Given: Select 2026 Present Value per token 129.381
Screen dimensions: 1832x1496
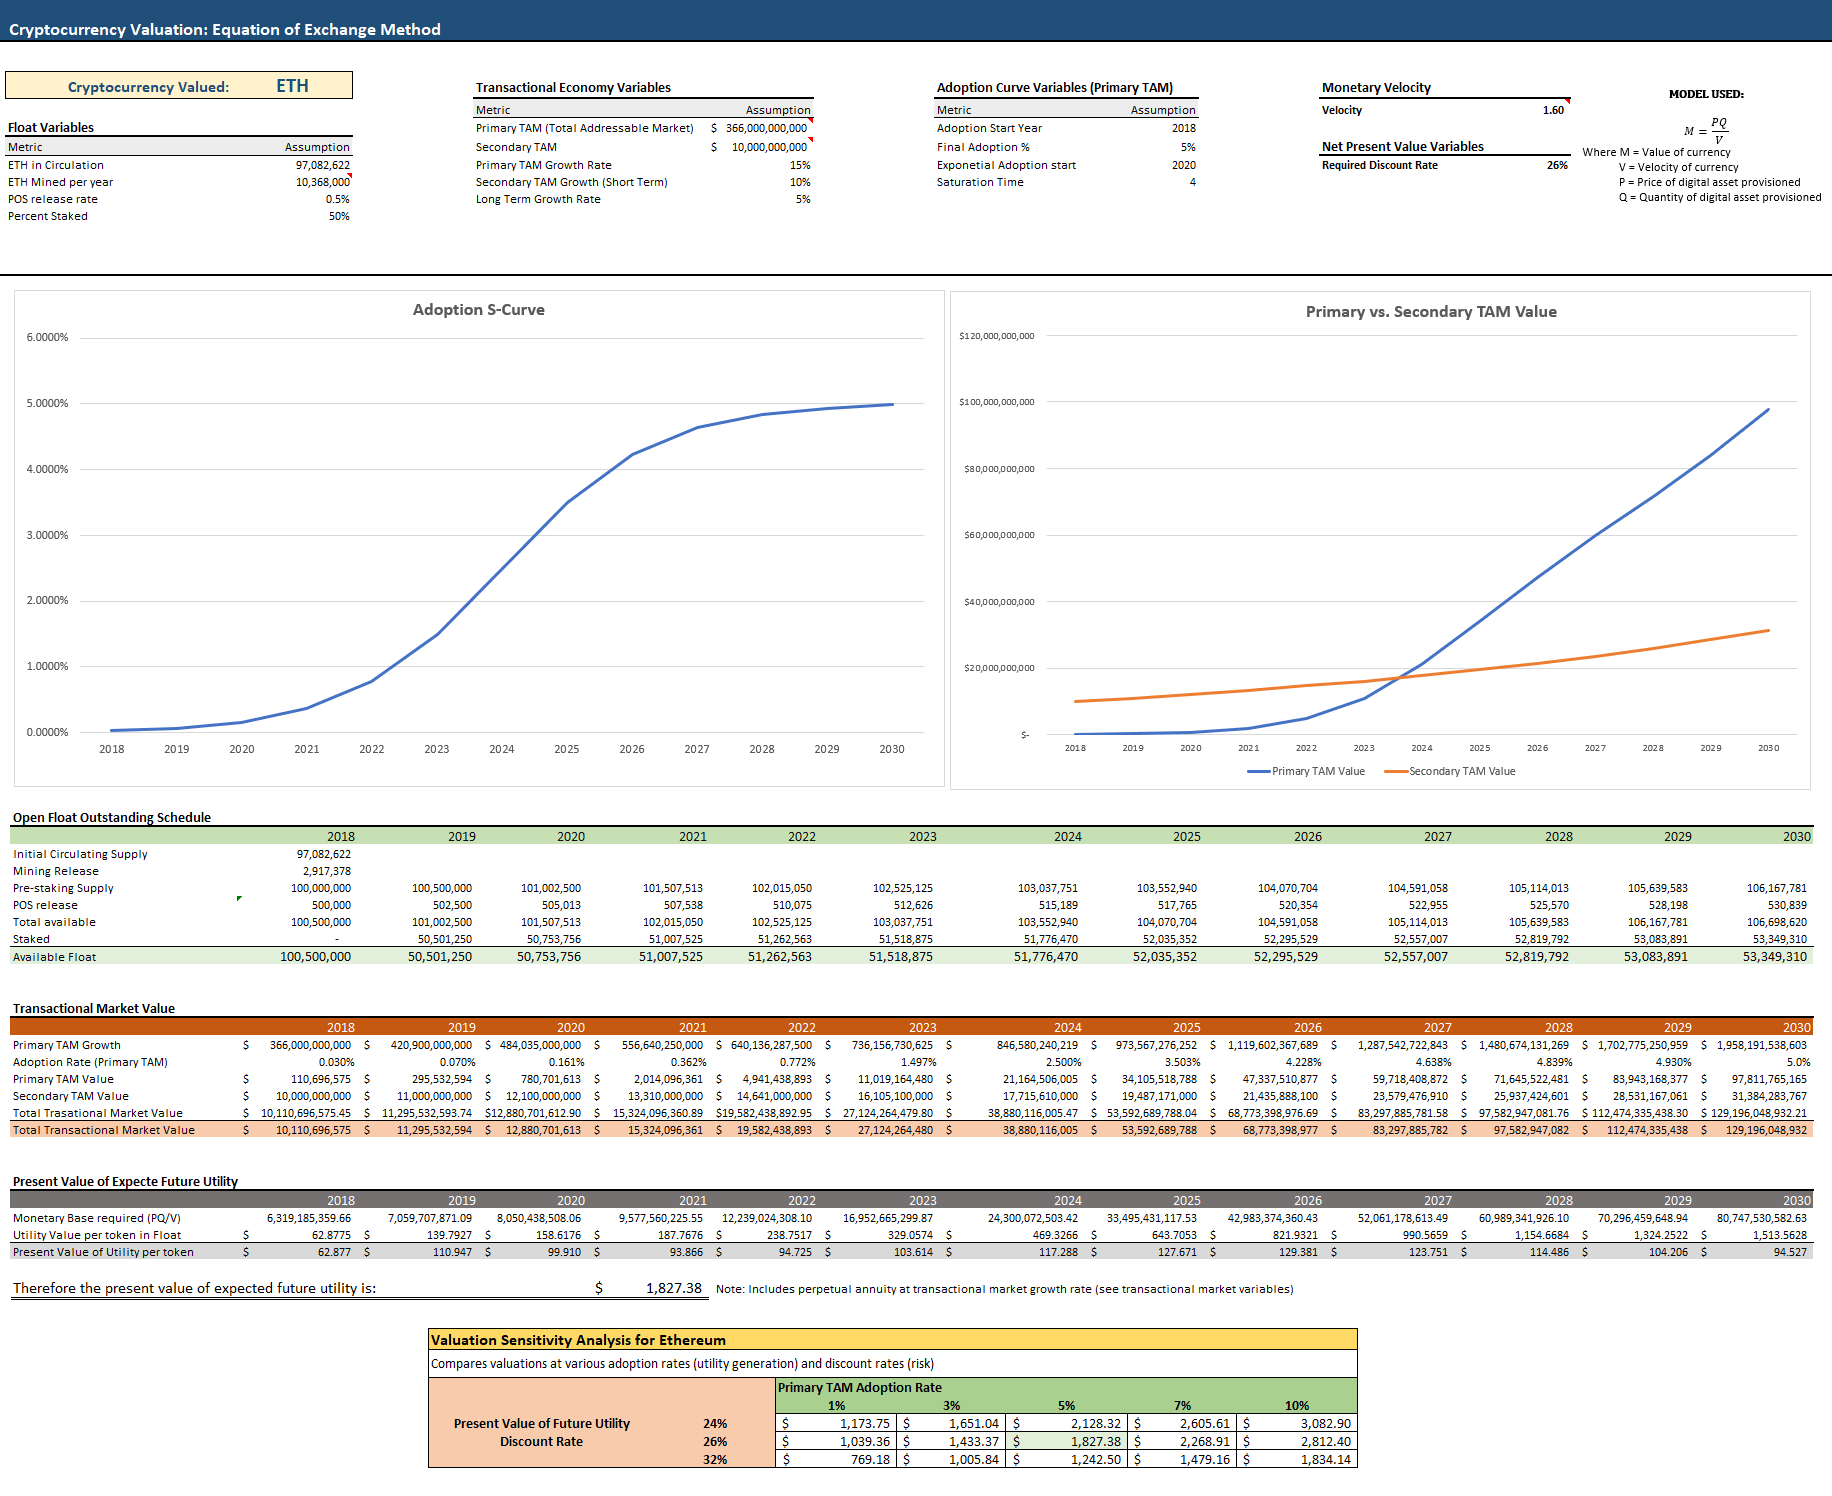Looking at the screenshot, I should [x=1298, y=1252].
